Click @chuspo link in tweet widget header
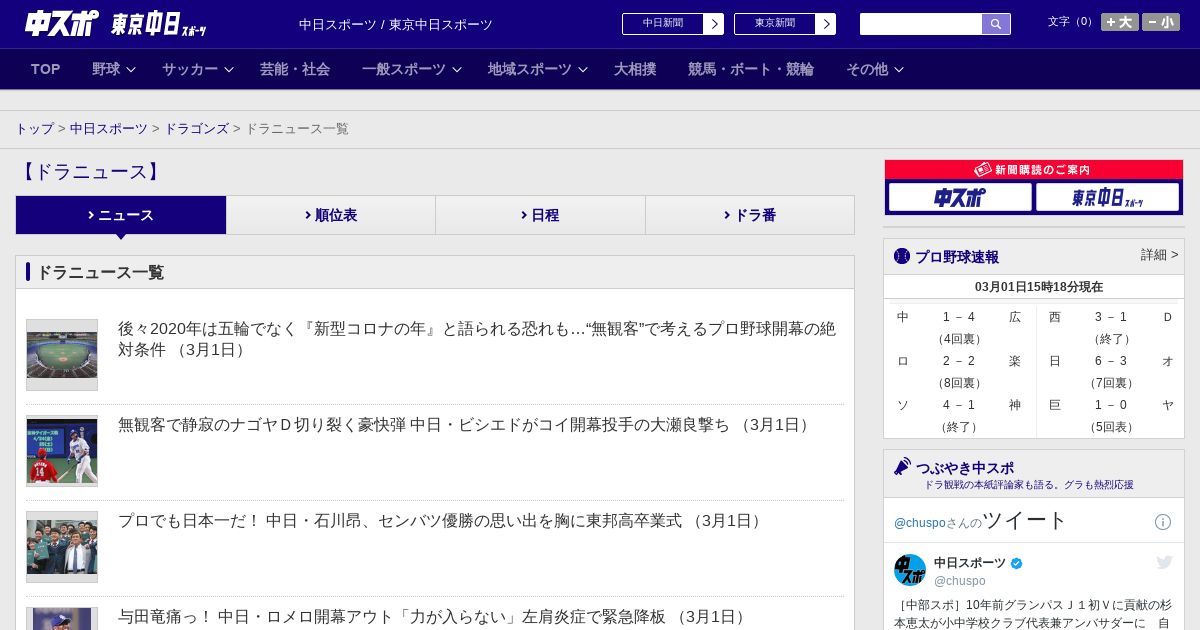 tap(919, 523)
